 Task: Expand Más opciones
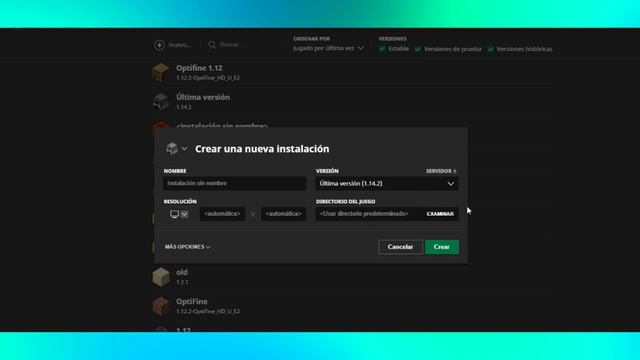coord(188,247)
